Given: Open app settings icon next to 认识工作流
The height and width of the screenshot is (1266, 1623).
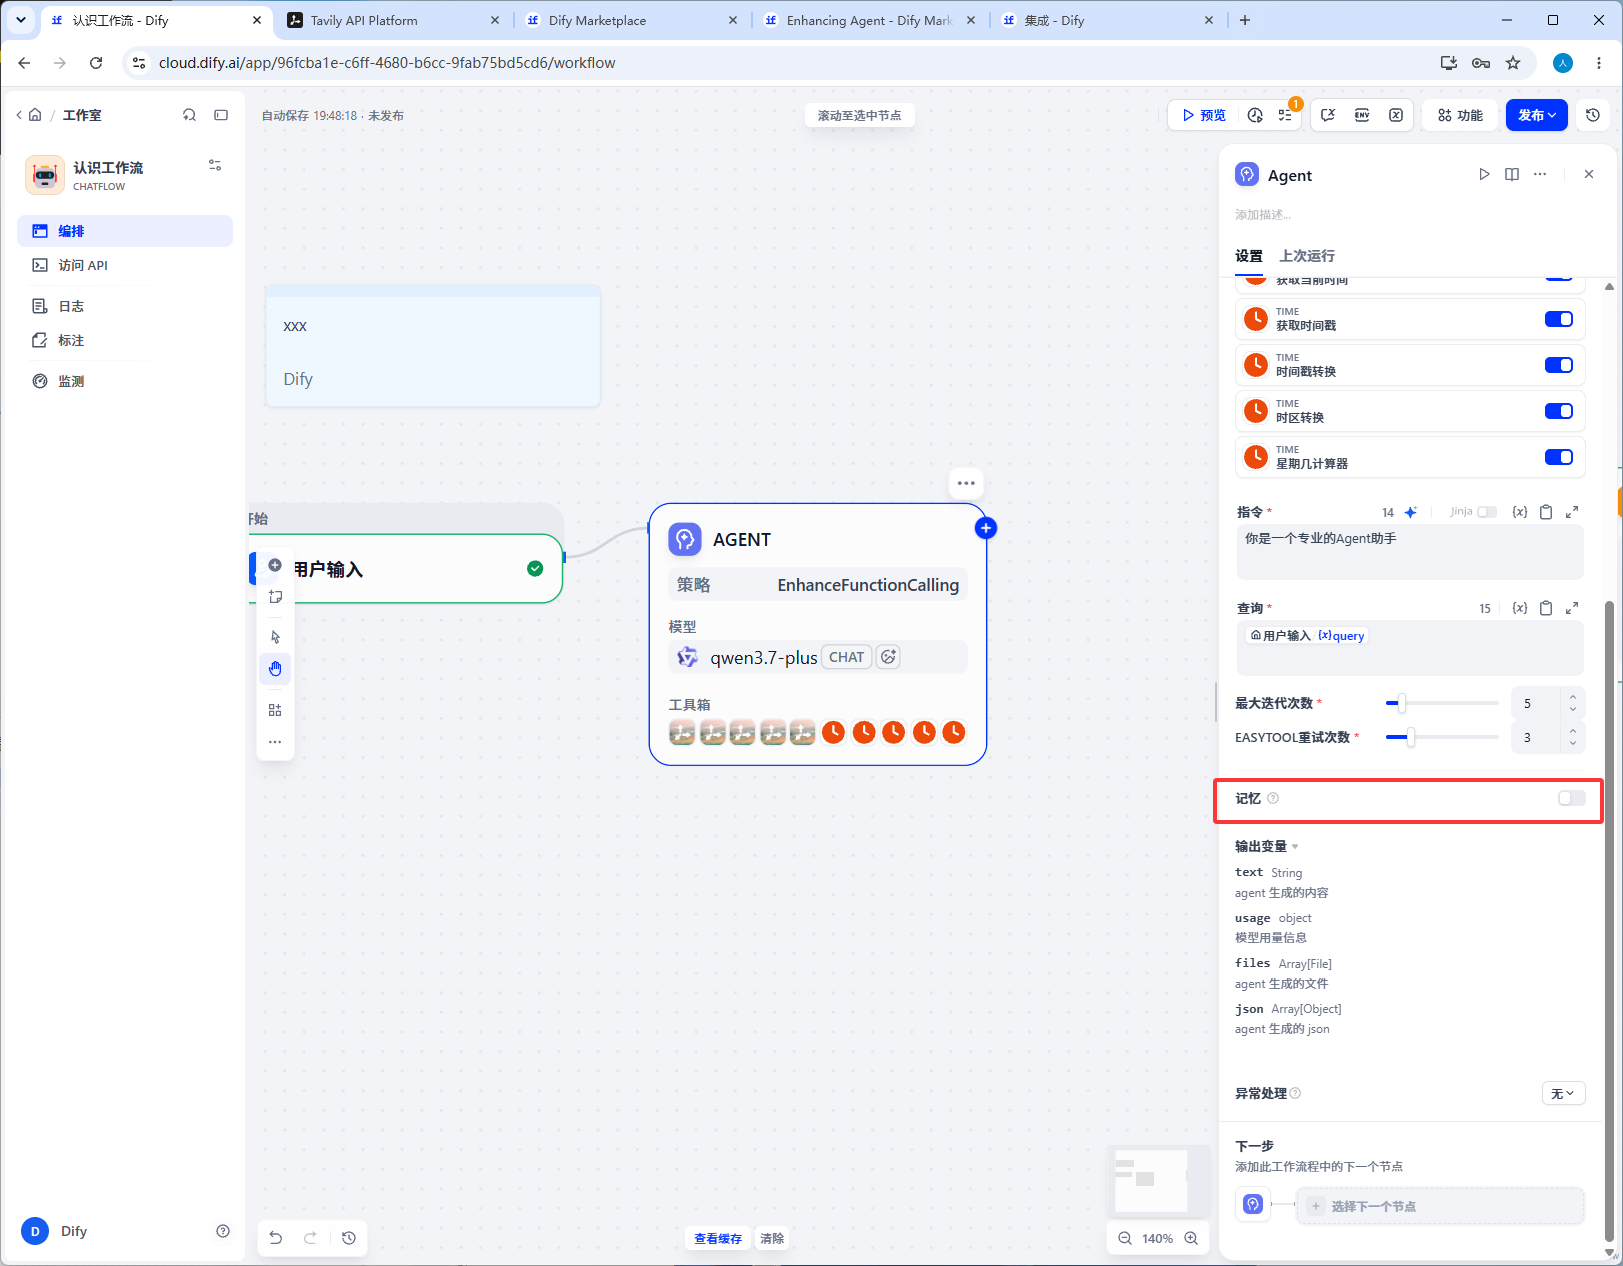Looking at the screenshot, I should [x=215, y=165].
